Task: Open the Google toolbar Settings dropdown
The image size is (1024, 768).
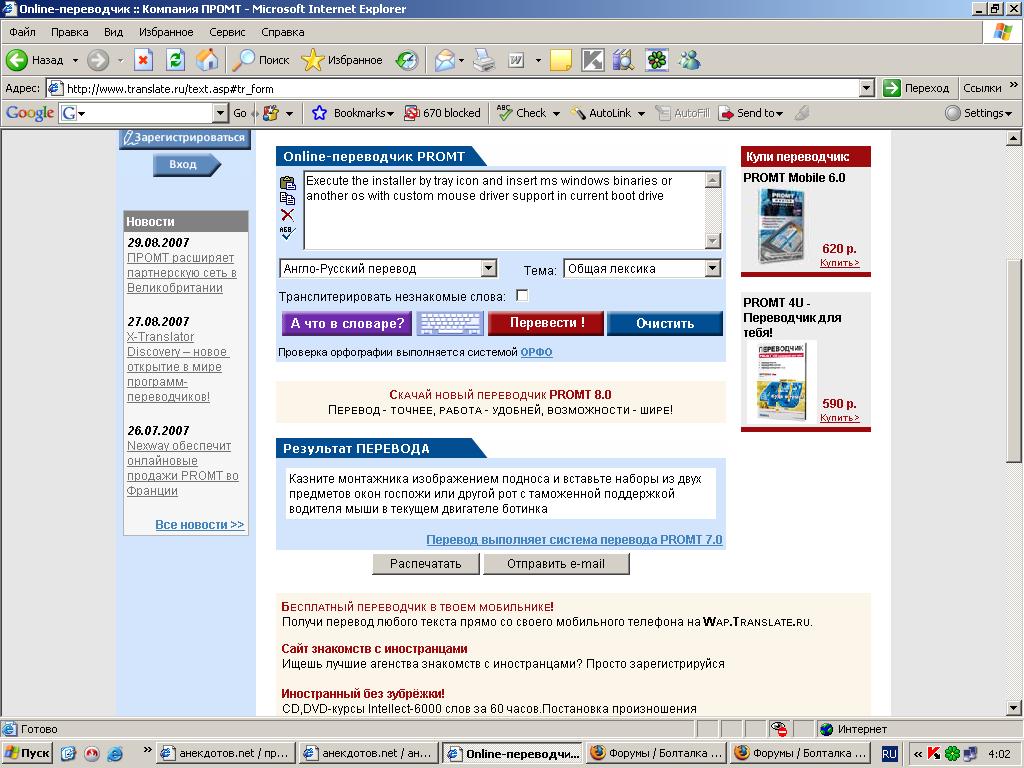Action: click(x=978, y=113)
